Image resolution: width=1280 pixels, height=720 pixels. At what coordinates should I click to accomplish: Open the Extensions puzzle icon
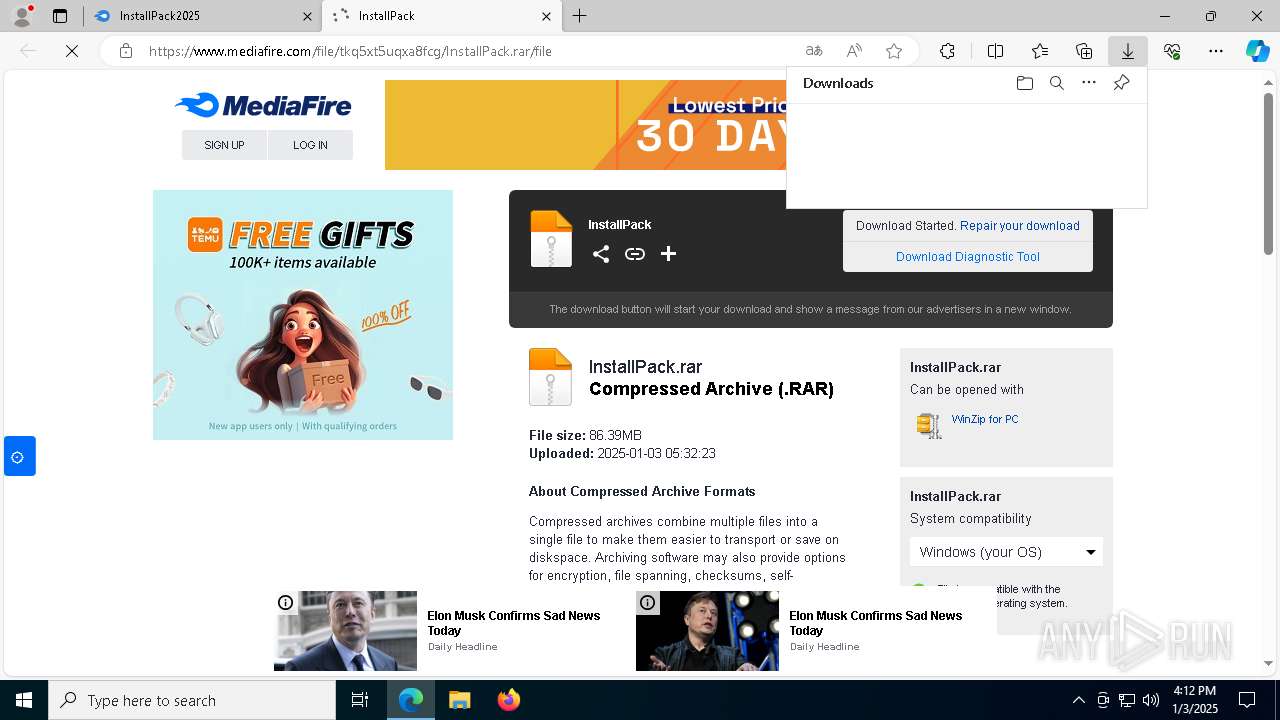click(x=947, y=51)
